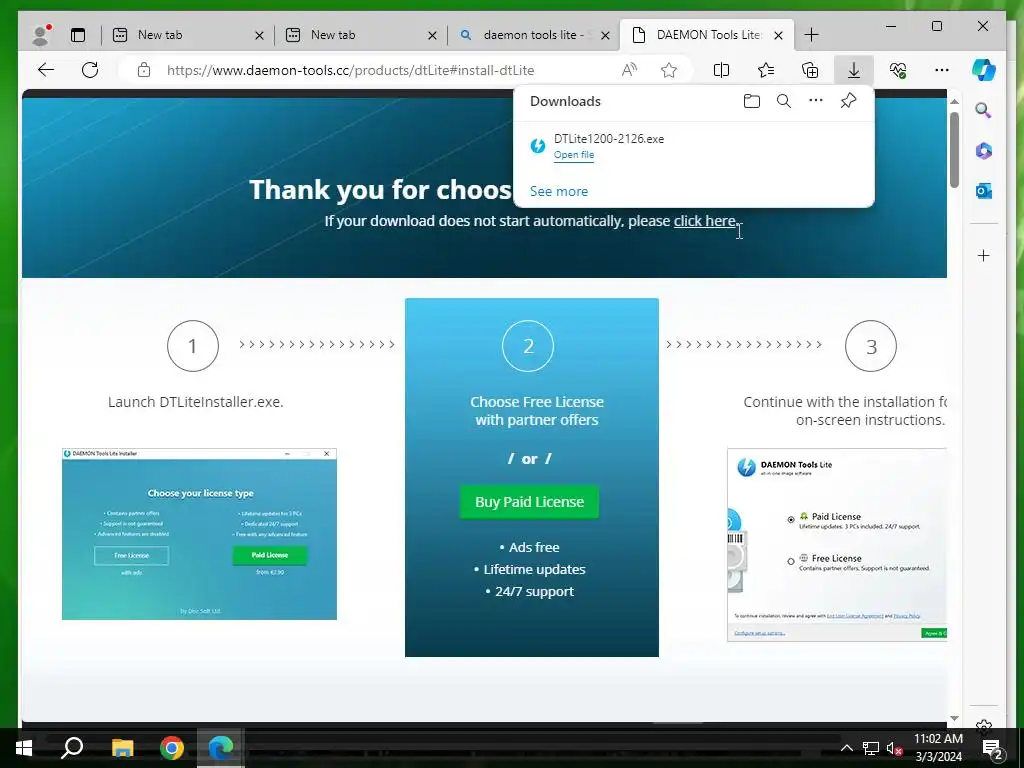Click the Buy Paid License button

[x=529, y=502]
